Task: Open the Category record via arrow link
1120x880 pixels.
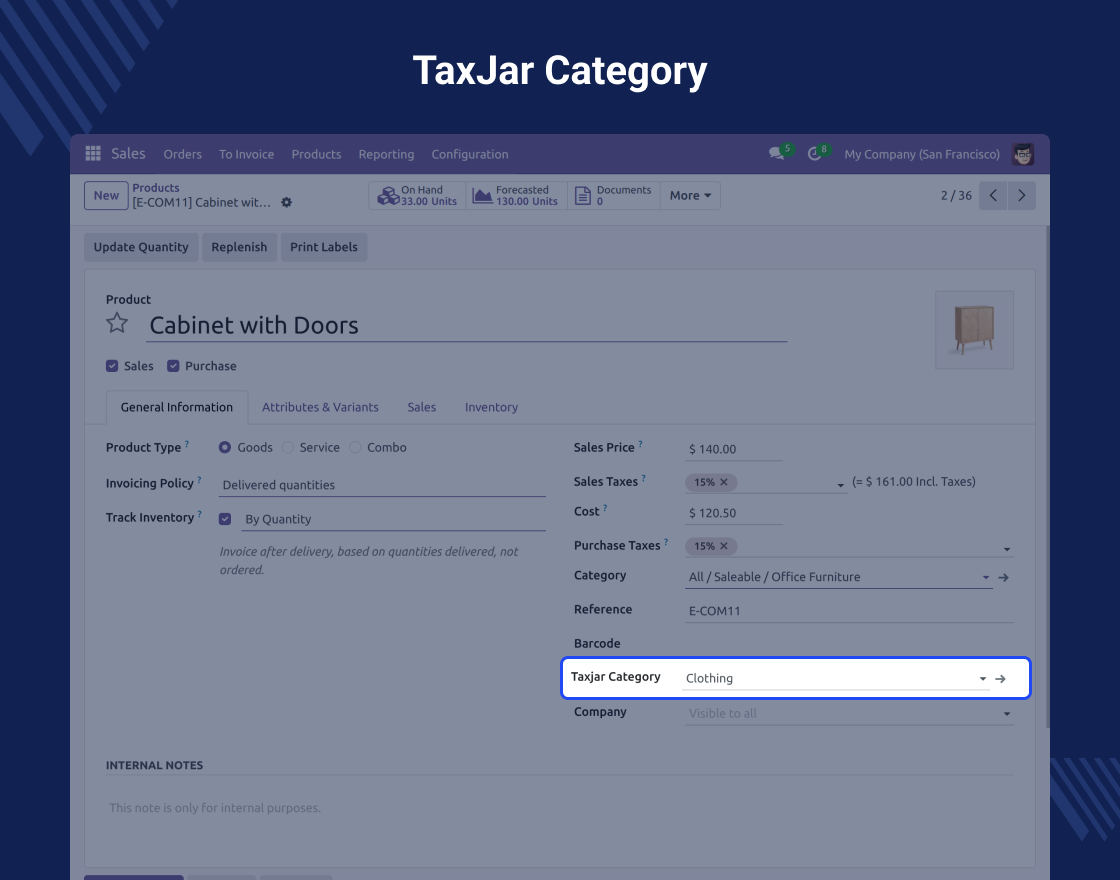Action: pyautogui.click(x=1004, y=577)
